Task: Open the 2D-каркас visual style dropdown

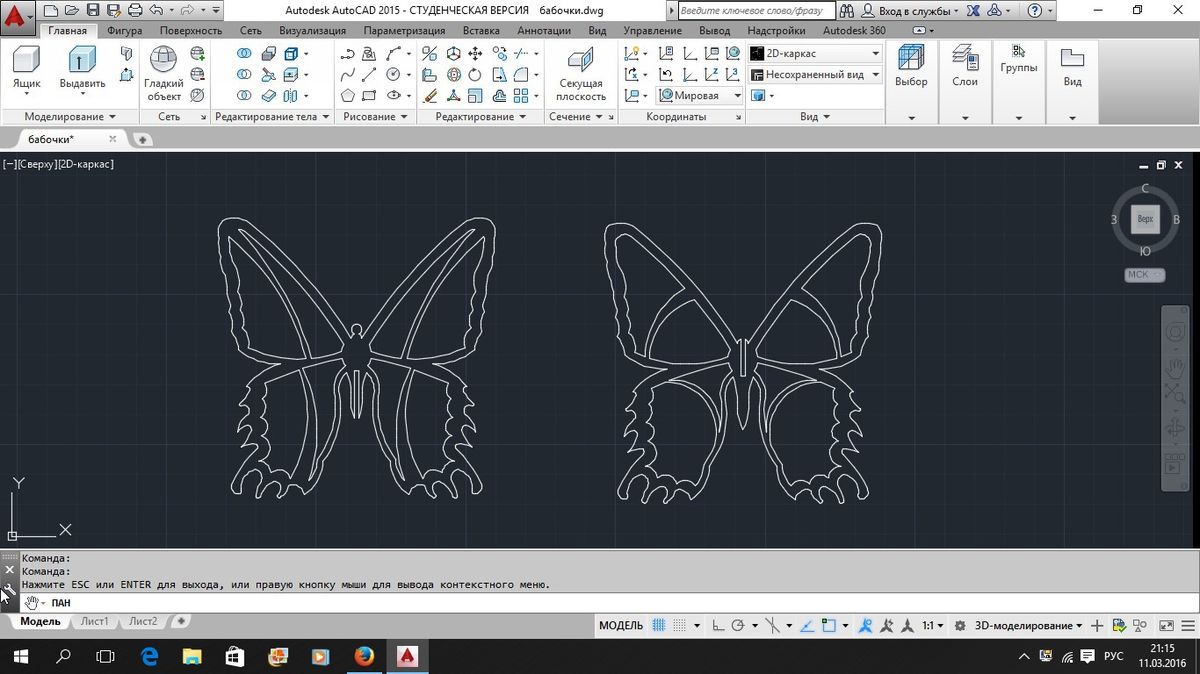Action: pos(815,53)
